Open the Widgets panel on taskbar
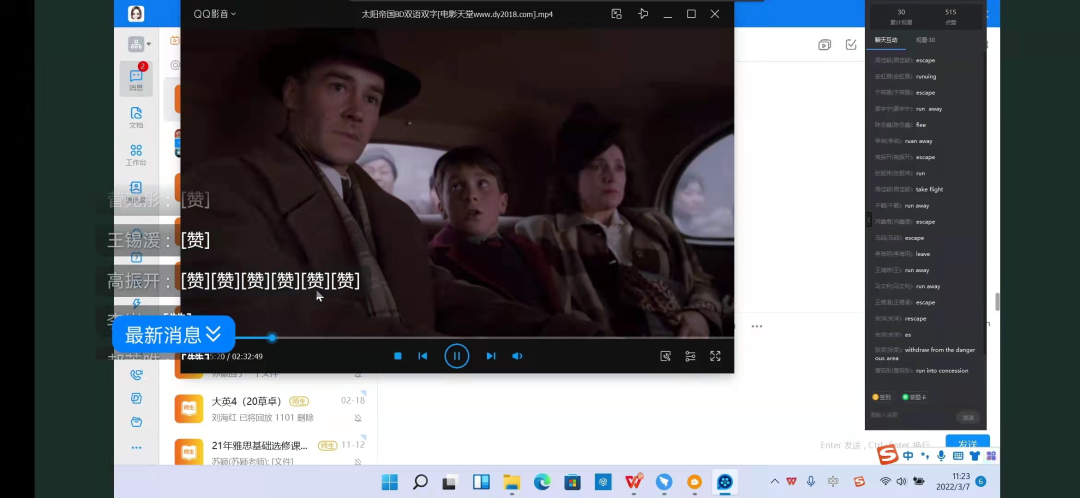The image size is (1080, 498). [481, 482]
